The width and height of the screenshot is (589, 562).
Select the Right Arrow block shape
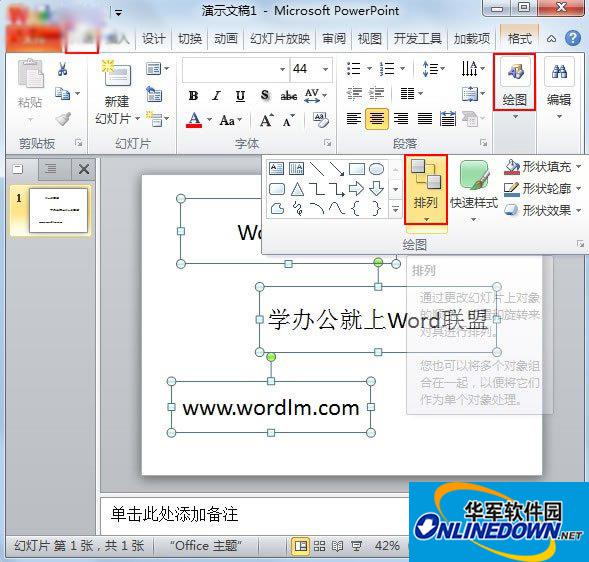pyautogui.click(x=356, y=189)
